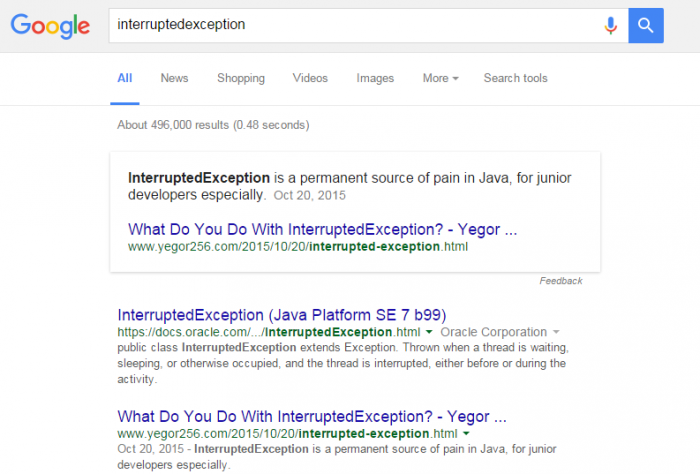Open featured snippet Yegor article title link
700x474 pixels.
coord(322,229)
